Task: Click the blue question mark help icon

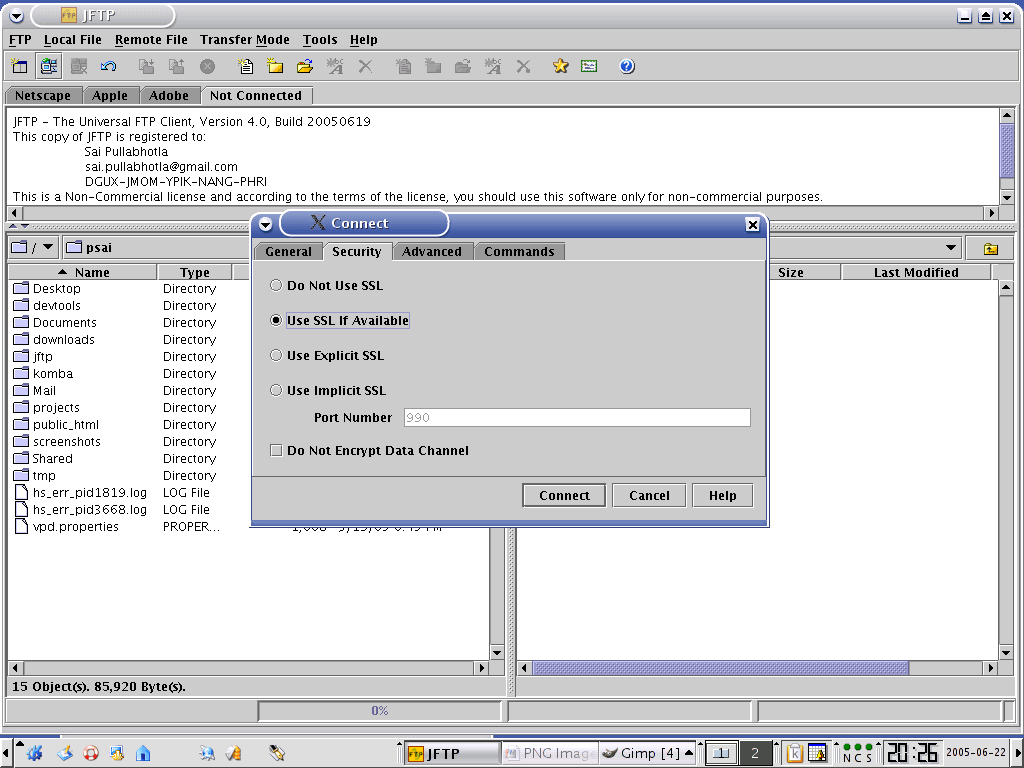Action: pos(627,66)
